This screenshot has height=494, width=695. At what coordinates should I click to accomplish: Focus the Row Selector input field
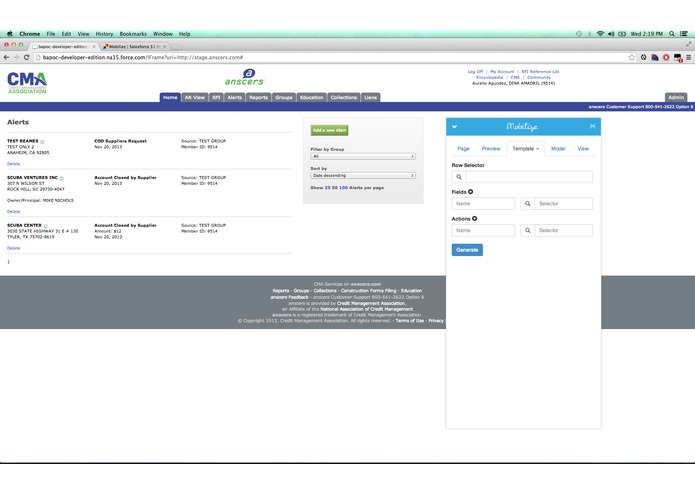click(x=529, y=177)
